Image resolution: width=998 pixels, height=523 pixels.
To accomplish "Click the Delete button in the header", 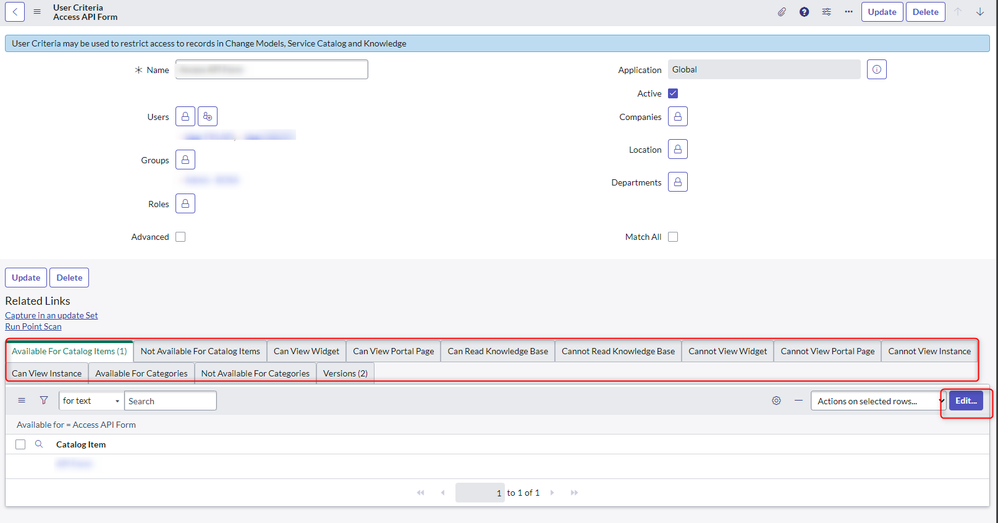I will pyautogui.click(x=925, y=11).
